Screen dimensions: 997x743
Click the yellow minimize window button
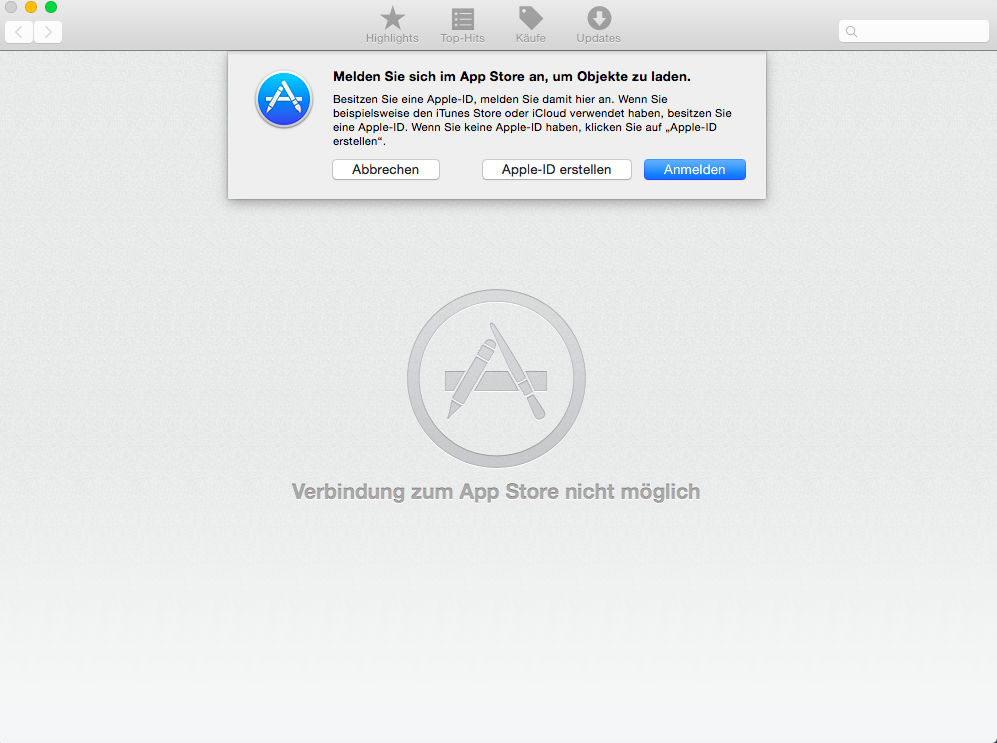31,7
